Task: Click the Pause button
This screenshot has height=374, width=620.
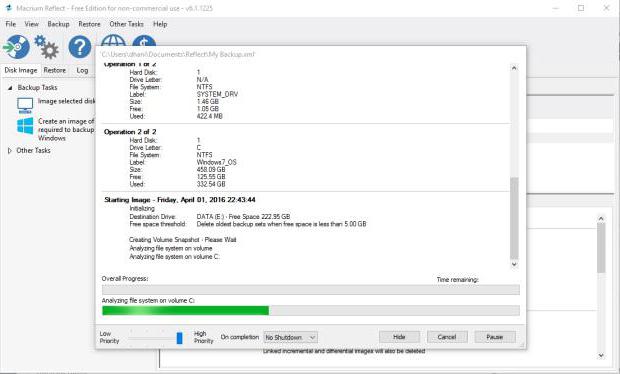Action: click(495, 337)
